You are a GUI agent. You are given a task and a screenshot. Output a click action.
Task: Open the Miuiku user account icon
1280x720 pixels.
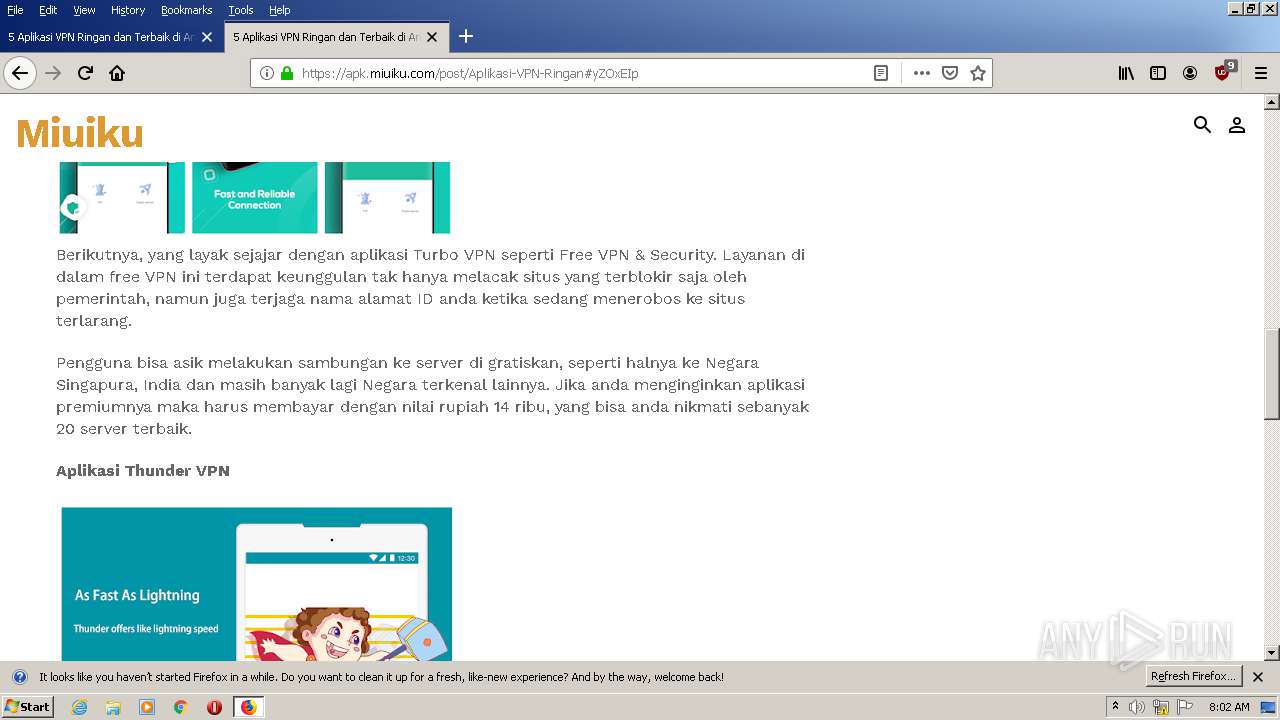[x=1237, y=125]
